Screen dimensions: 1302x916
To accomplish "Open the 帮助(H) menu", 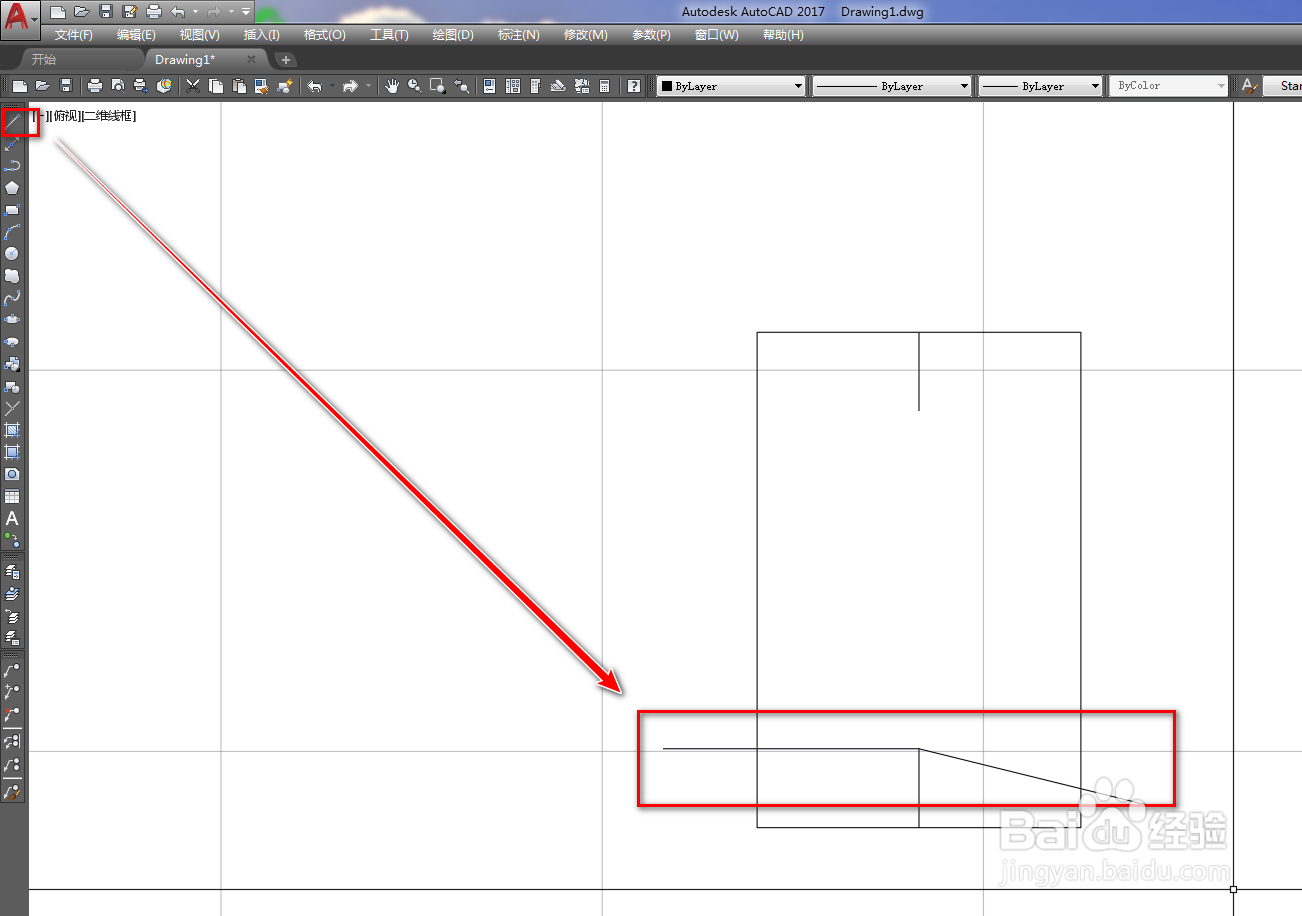I will tap(783, 35).
